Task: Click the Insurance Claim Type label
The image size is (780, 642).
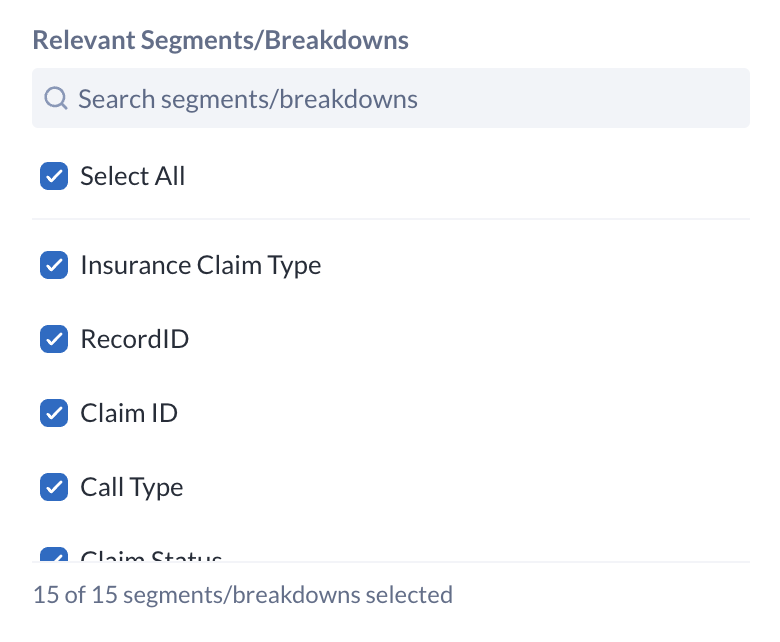Action: (x=200, y=265)
